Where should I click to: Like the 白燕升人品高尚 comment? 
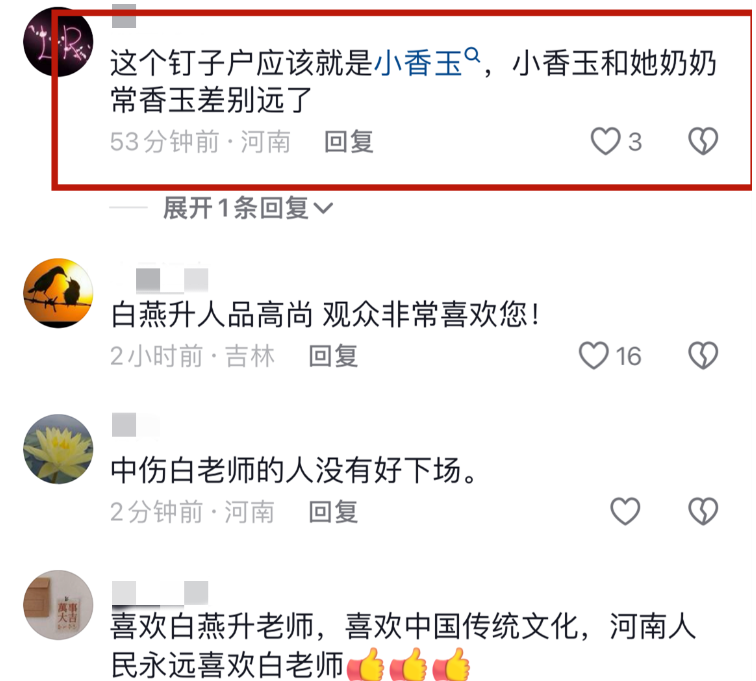pos(594,356)
